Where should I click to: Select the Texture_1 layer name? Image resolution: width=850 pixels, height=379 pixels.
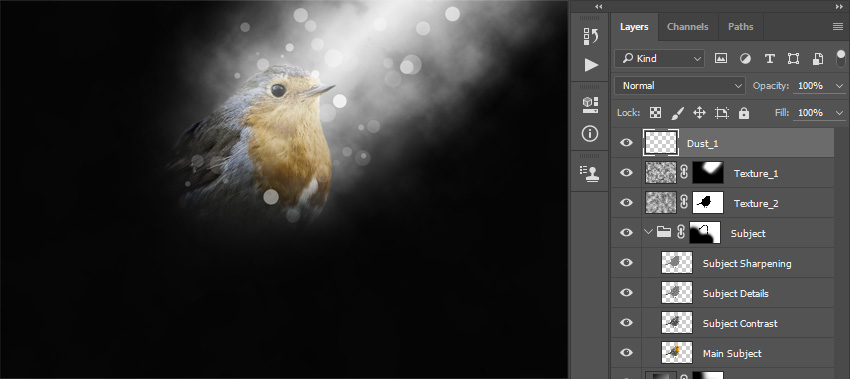756,174
